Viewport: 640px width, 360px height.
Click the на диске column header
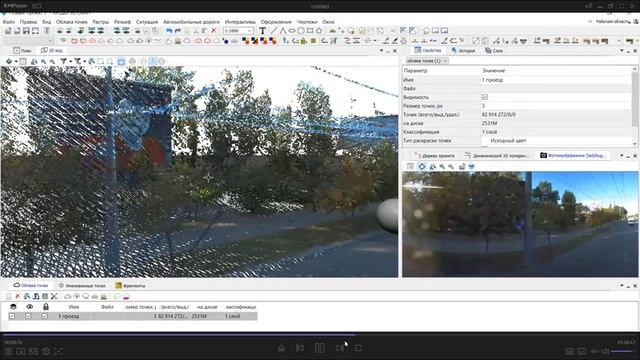pos(207,307)
